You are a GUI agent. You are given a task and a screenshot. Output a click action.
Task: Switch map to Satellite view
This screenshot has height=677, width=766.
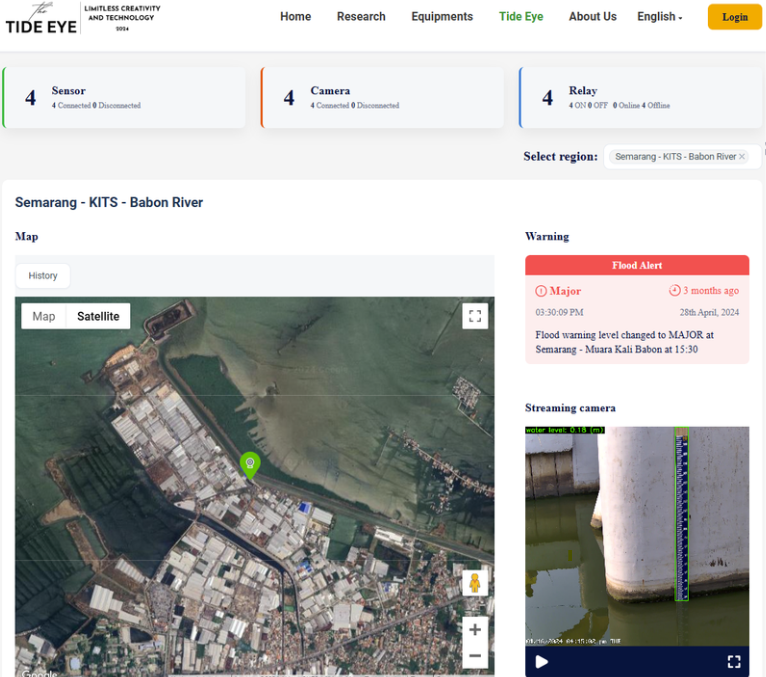tap(98, 316)
